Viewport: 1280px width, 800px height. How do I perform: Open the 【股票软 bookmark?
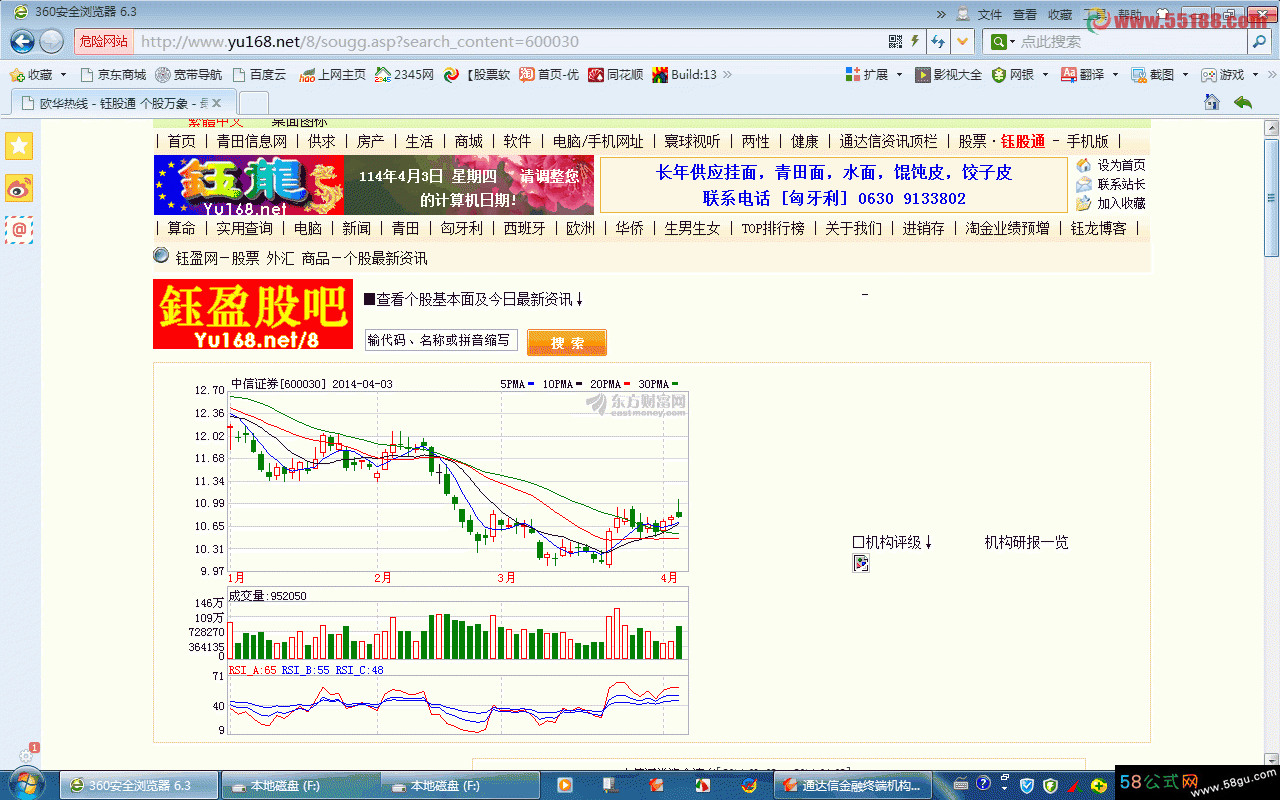pos(478,74)
